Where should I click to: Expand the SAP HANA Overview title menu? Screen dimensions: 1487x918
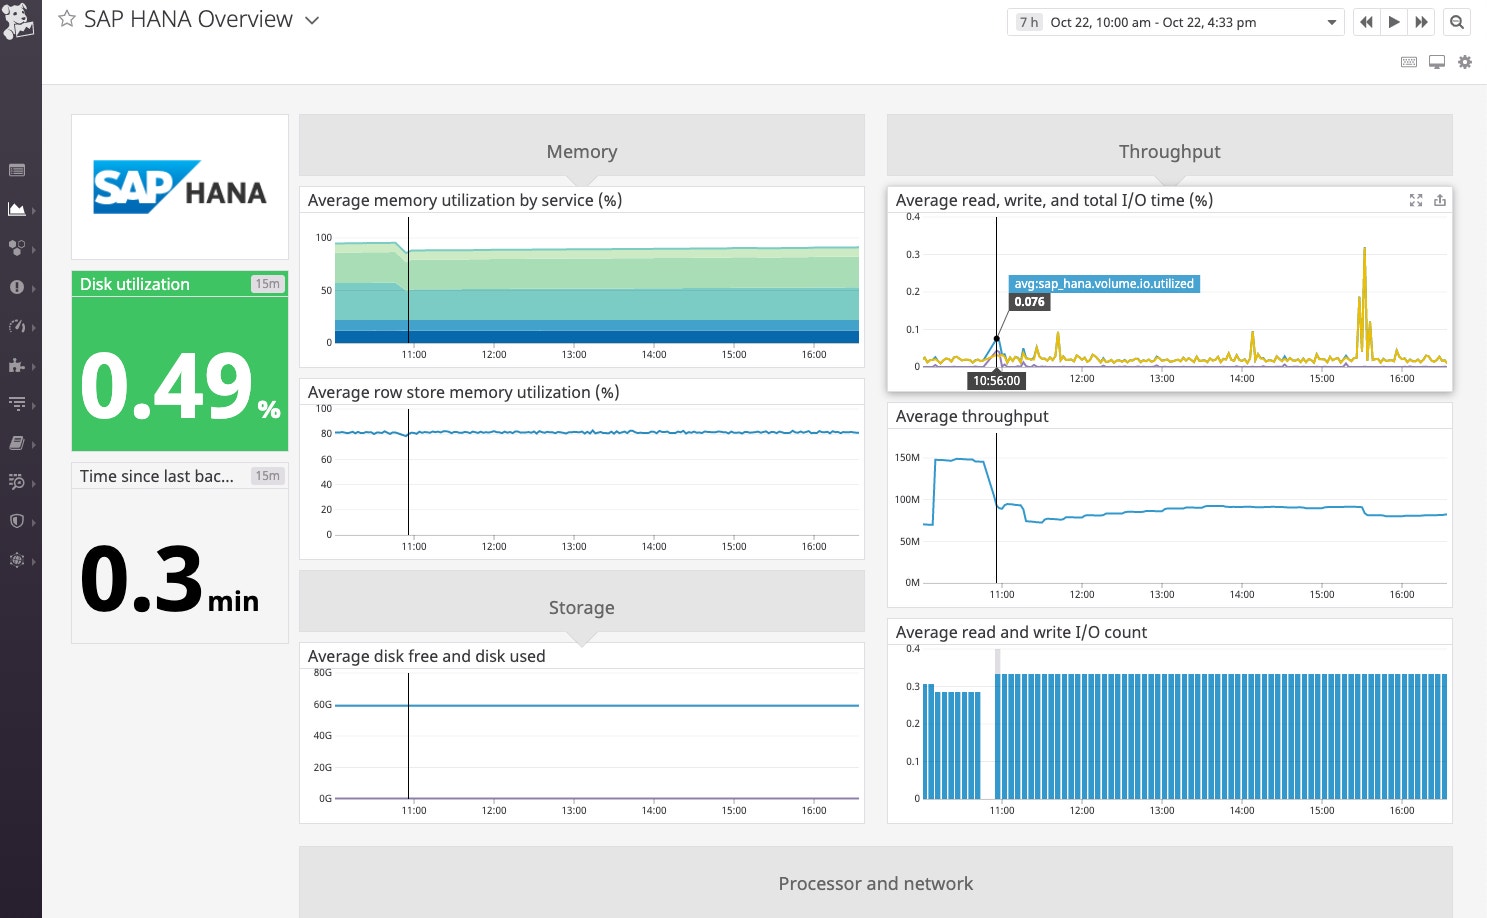[311, 20]
